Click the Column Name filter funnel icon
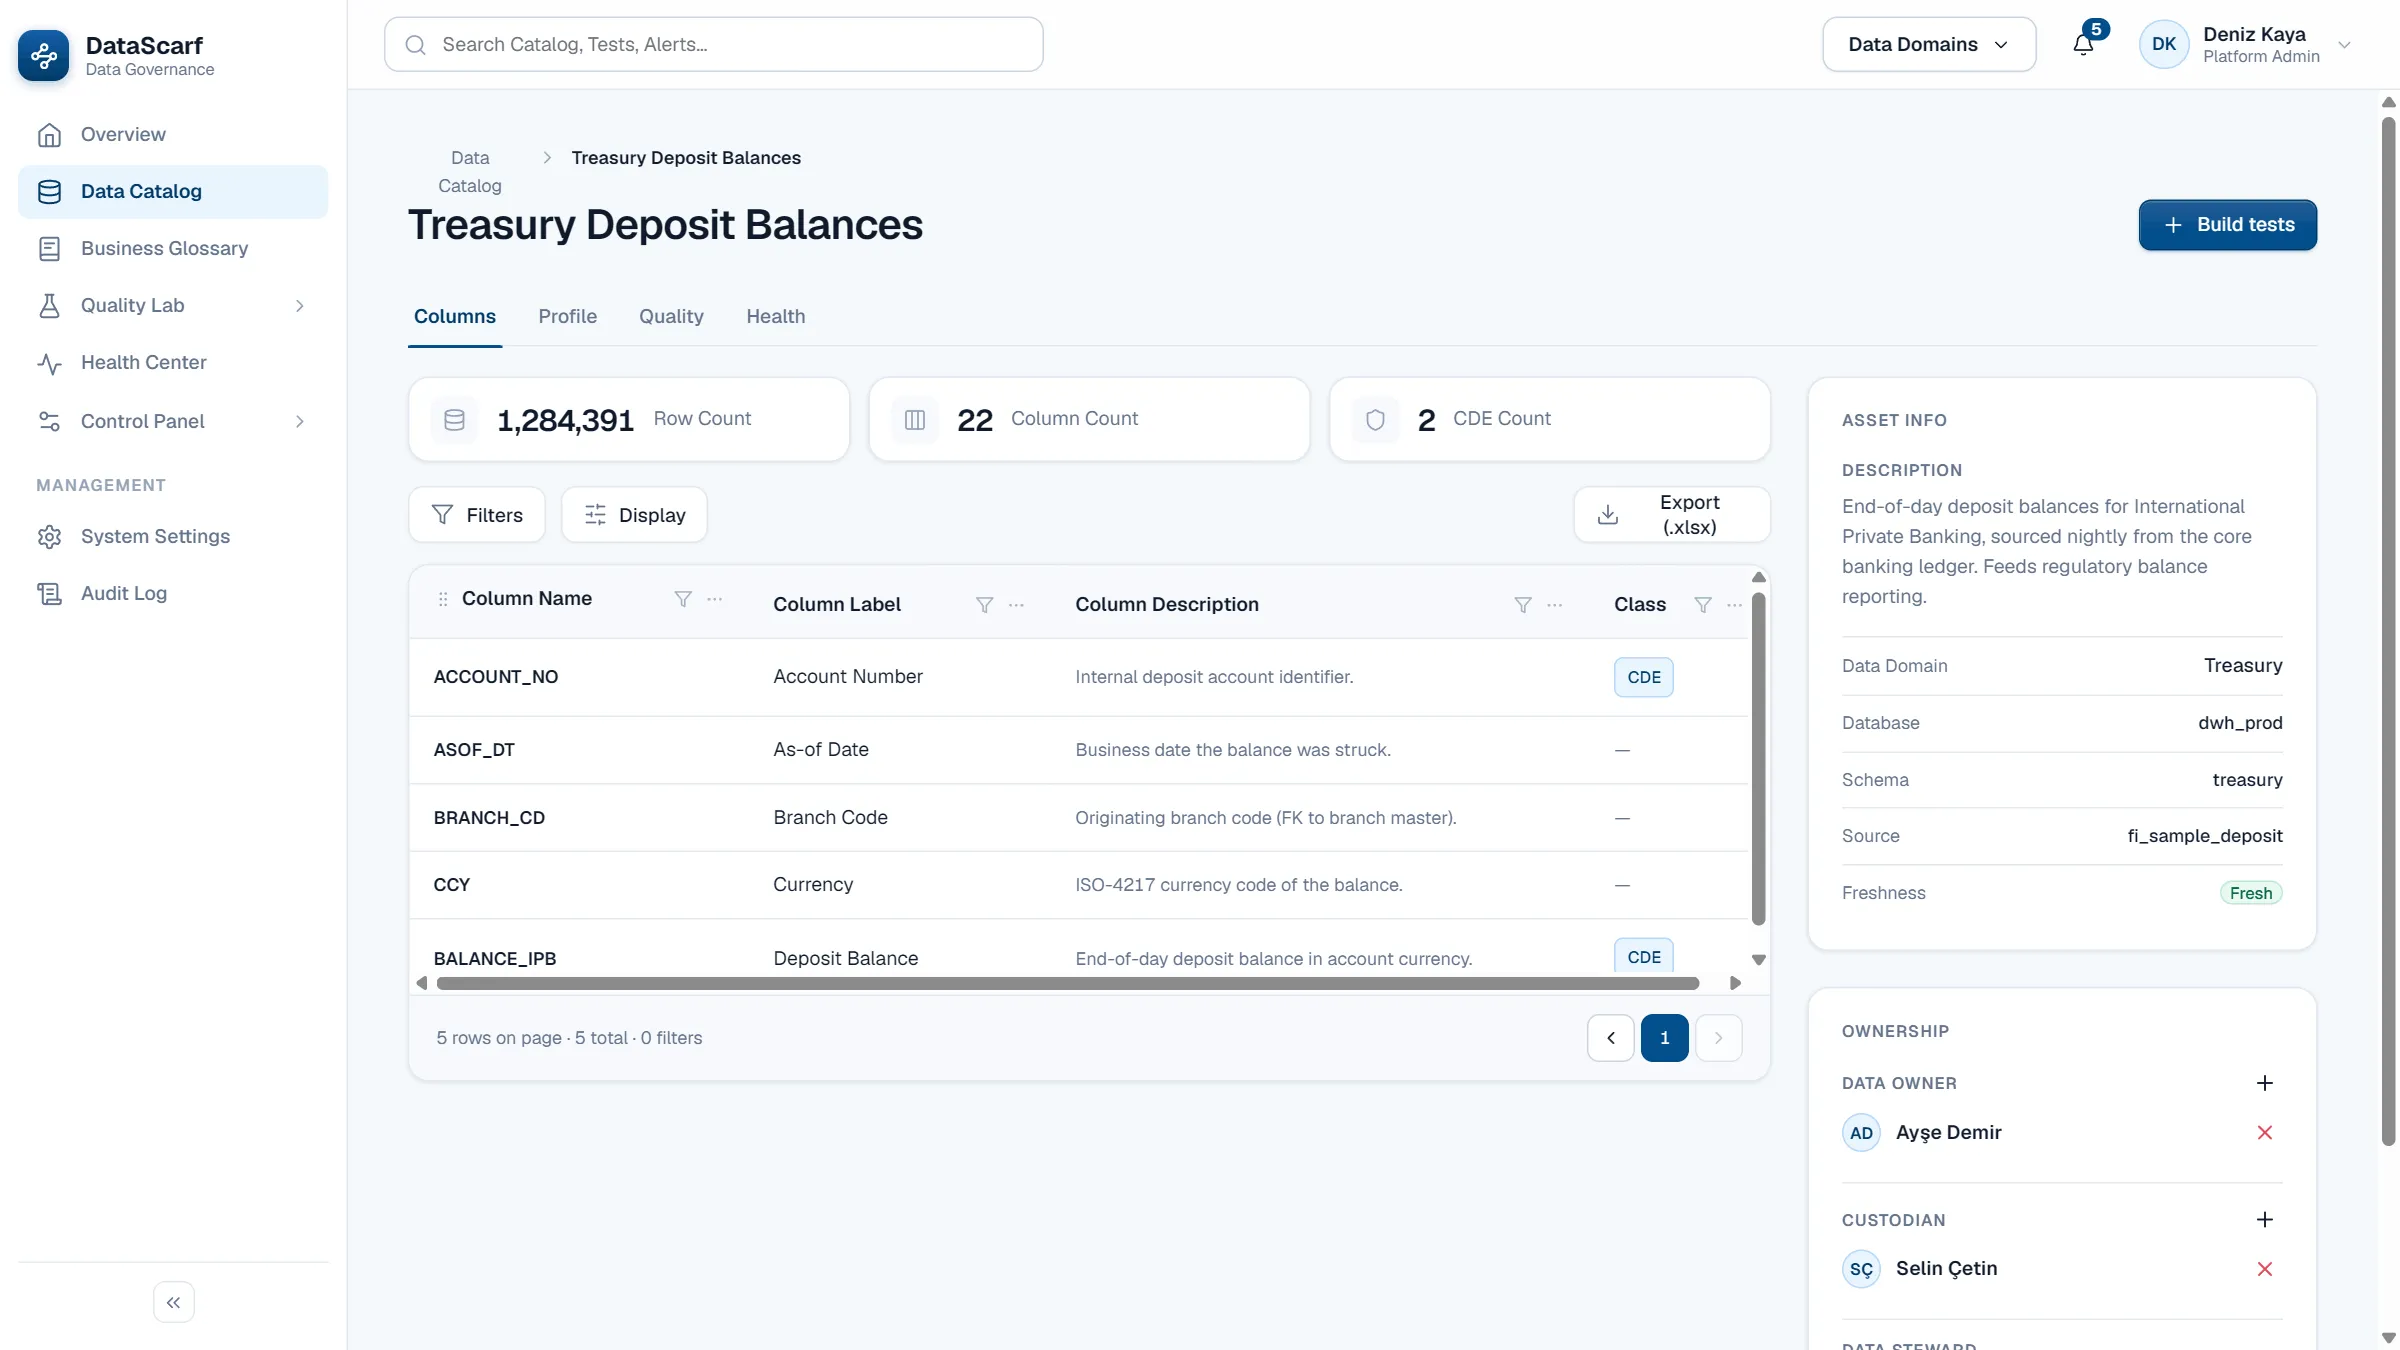Screen dimensions: 2400x1350 pyautogui.click(x=683, y=598)
